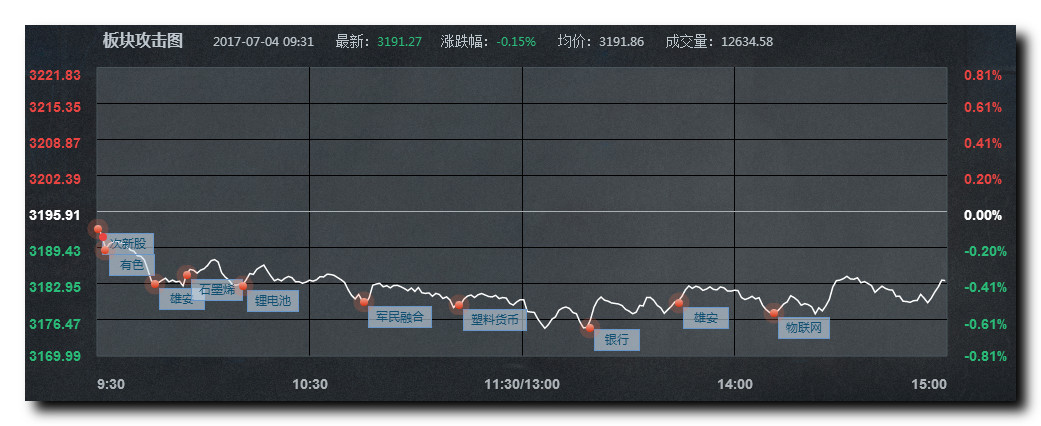The image size is (1041, 426).
Task: Click the 雄安 label beside 石墨烯
Action: (x=181, y=299)
